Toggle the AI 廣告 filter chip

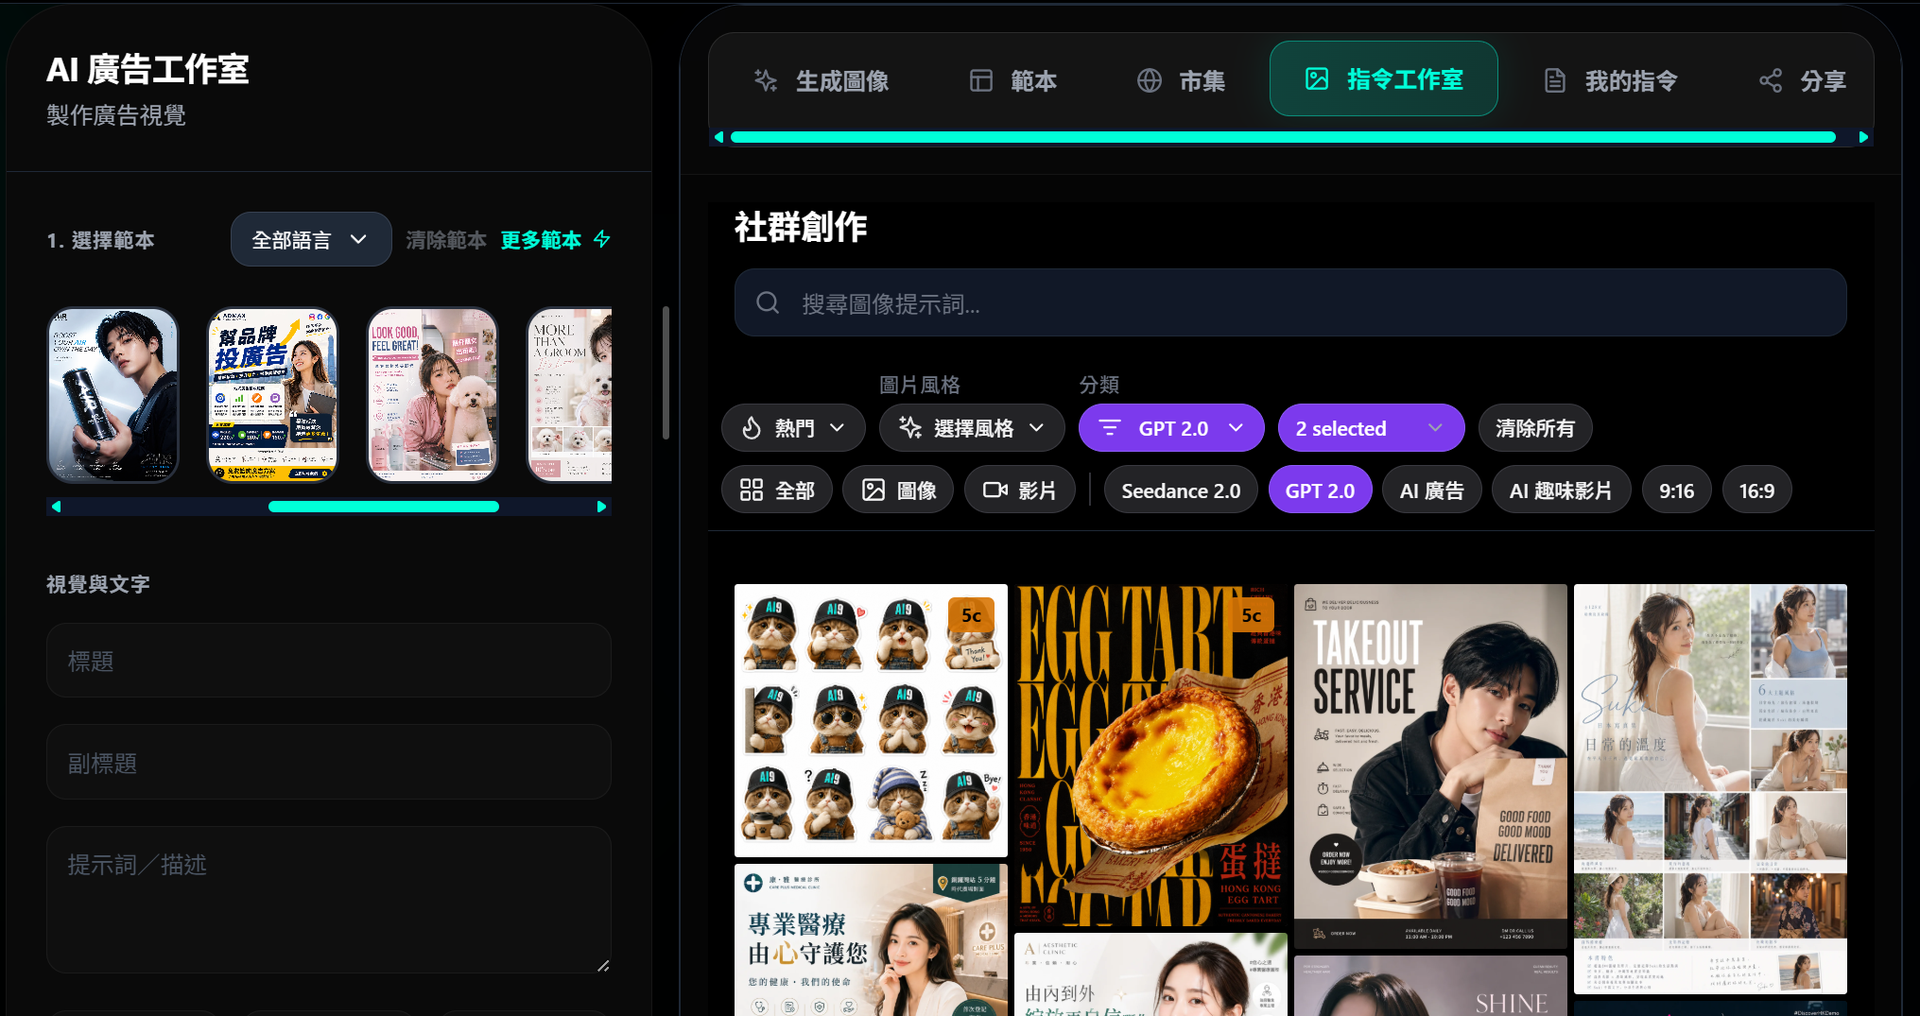1432,490
